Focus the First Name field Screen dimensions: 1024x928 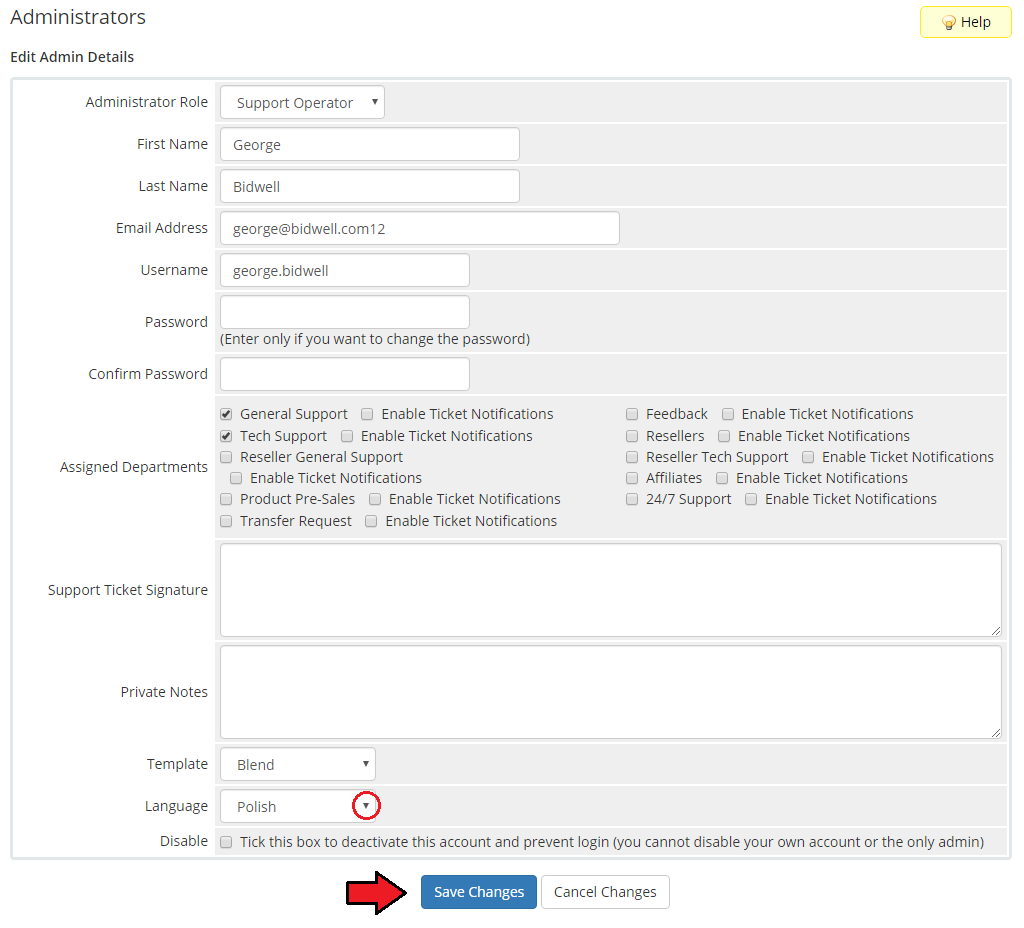click(369, 144)
